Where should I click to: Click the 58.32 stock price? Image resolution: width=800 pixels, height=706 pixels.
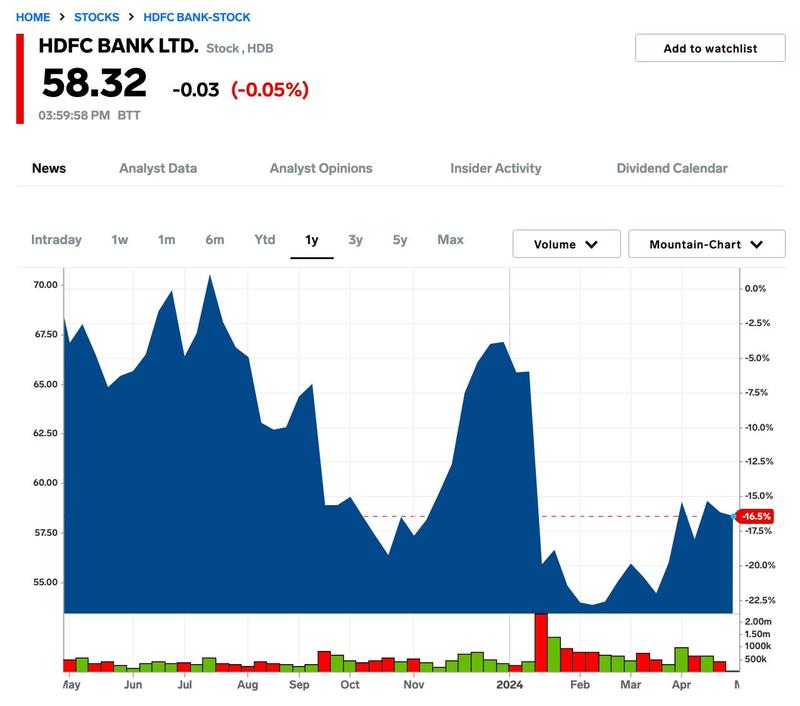[94, 83]
